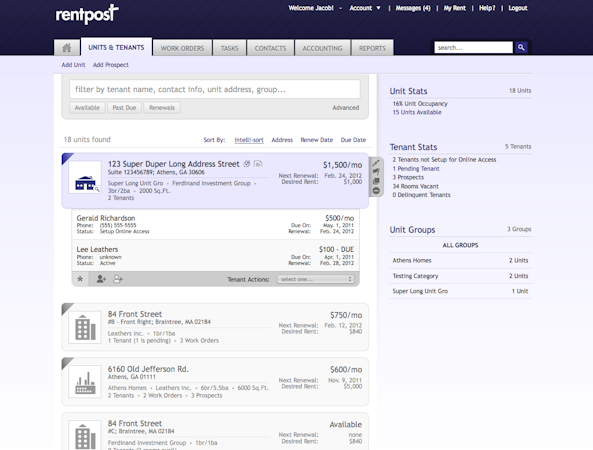Click the Add Prospect link
Image resolution: width=593 pixels, height=450 pixels.
pyautogui.click(x=111, y=65)
